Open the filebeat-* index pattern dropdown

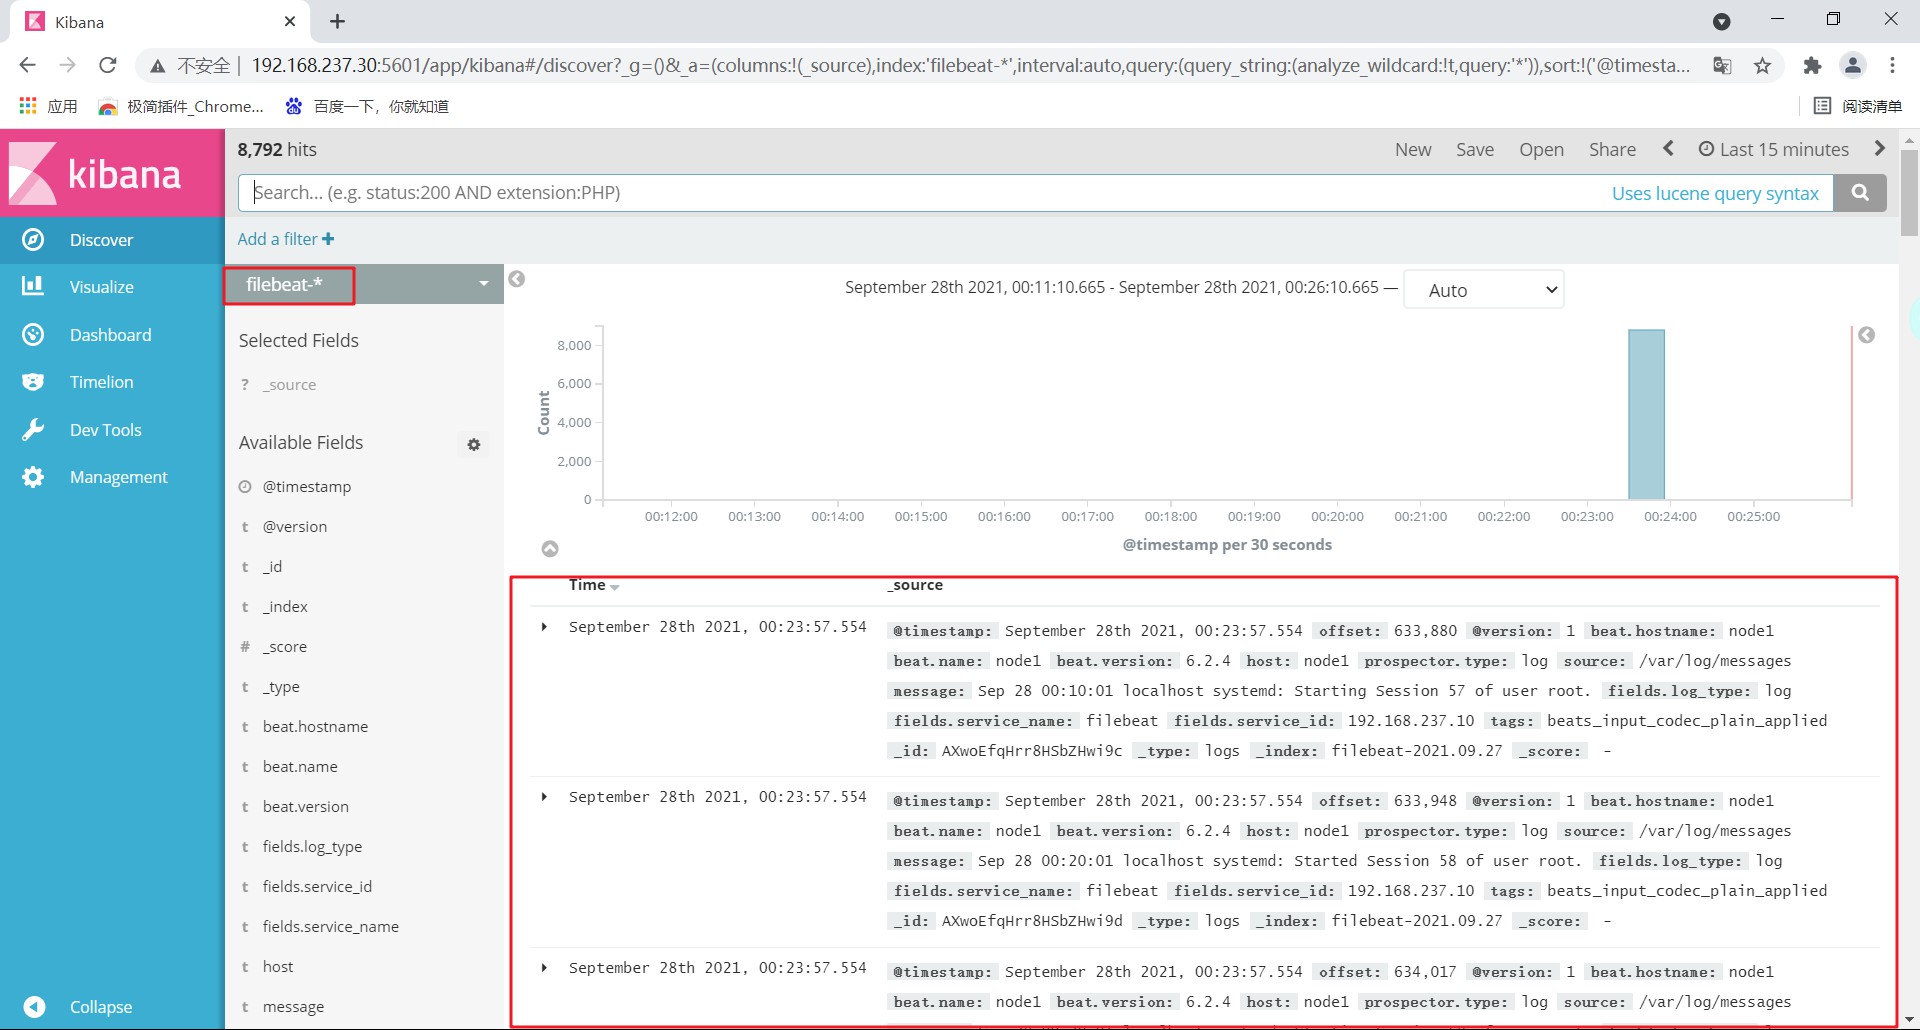click(364, 284)
